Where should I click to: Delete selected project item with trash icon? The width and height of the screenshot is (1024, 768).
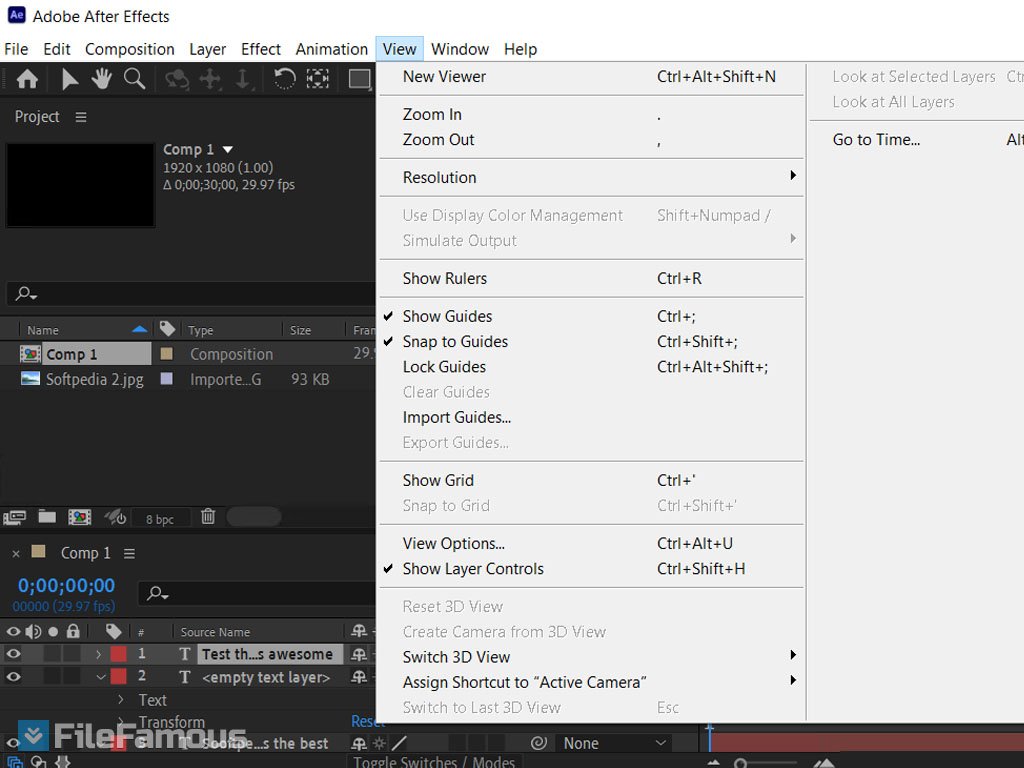point(208,516)
